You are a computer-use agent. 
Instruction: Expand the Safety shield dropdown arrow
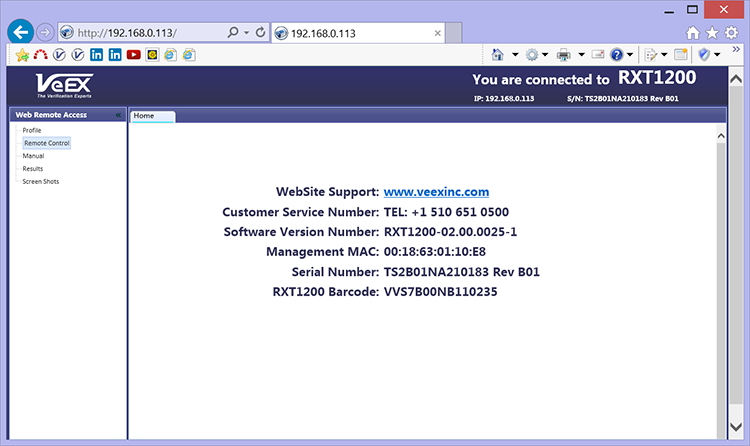[717, 55]
